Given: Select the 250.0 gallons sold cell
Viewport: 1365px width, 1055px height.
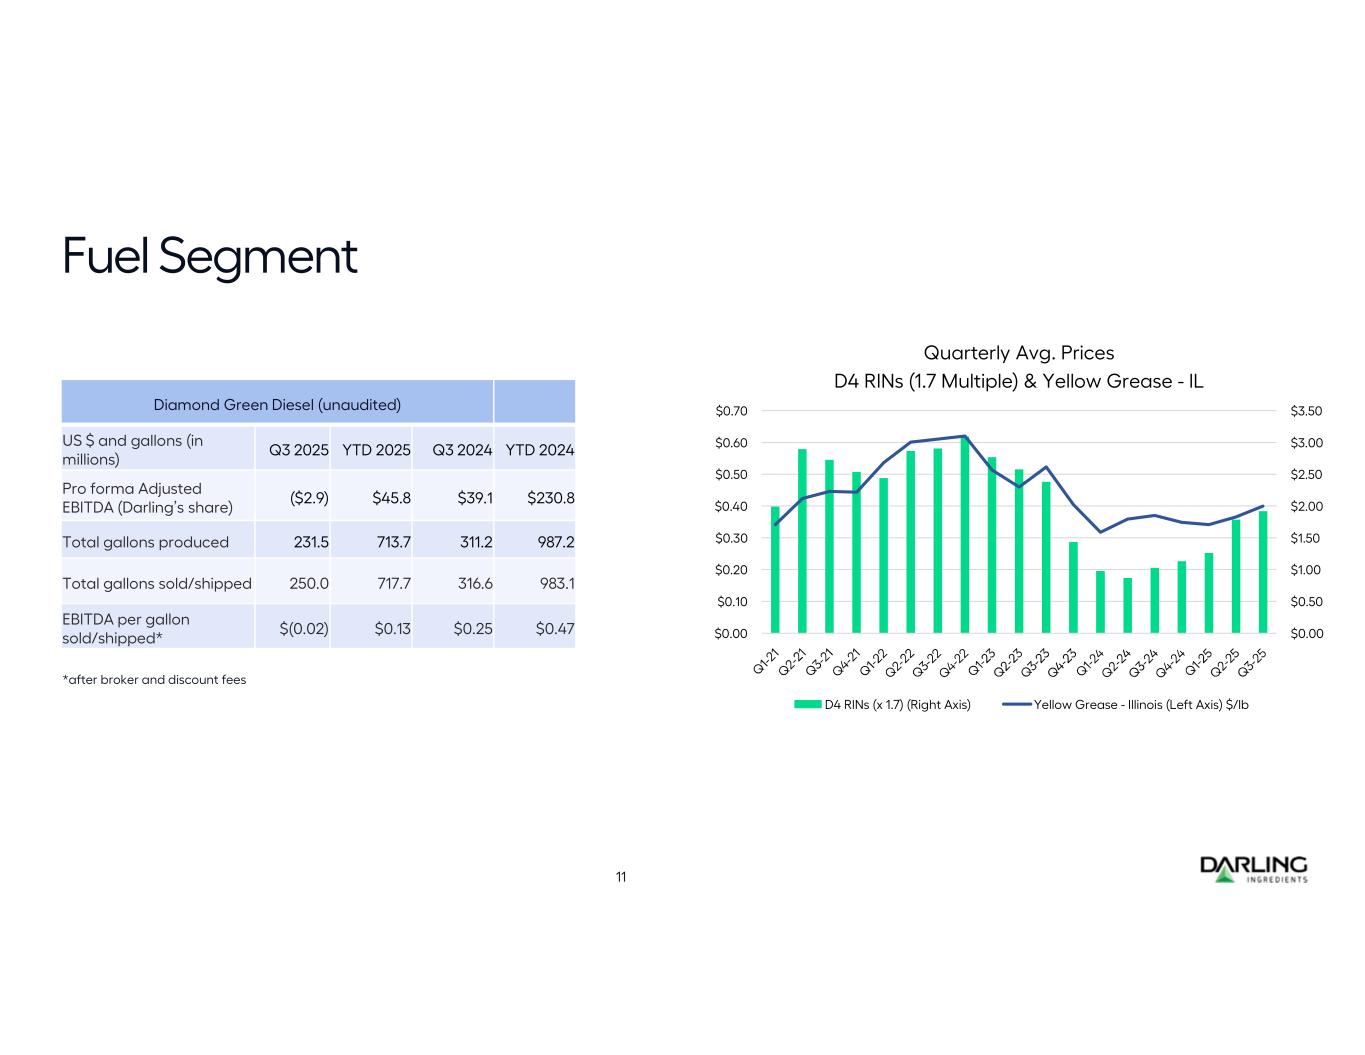Looking at the screenshot, I should (x=309, y=583).
